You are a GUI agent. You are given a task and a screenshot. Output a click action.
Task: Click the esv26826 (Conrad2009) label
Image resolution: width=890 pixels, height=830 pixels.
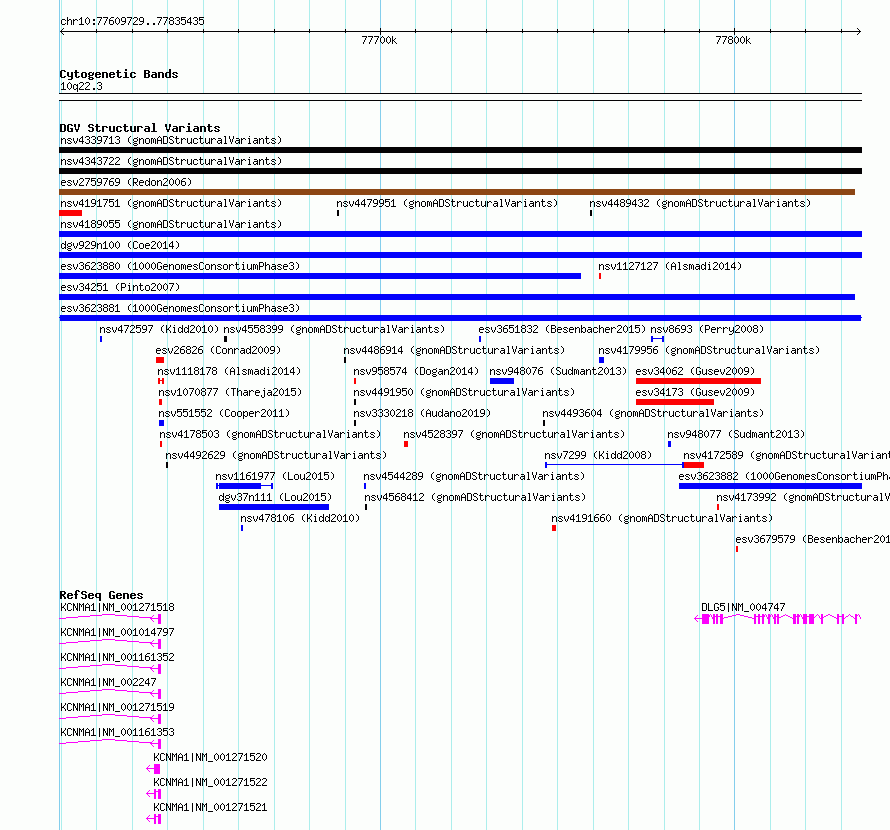pyautogui.click(x=218, y=350)
